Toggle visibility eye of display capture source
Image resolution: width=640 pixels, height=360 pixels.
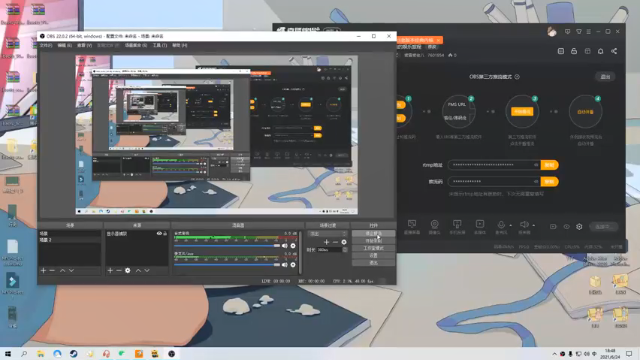coord(159,233)
